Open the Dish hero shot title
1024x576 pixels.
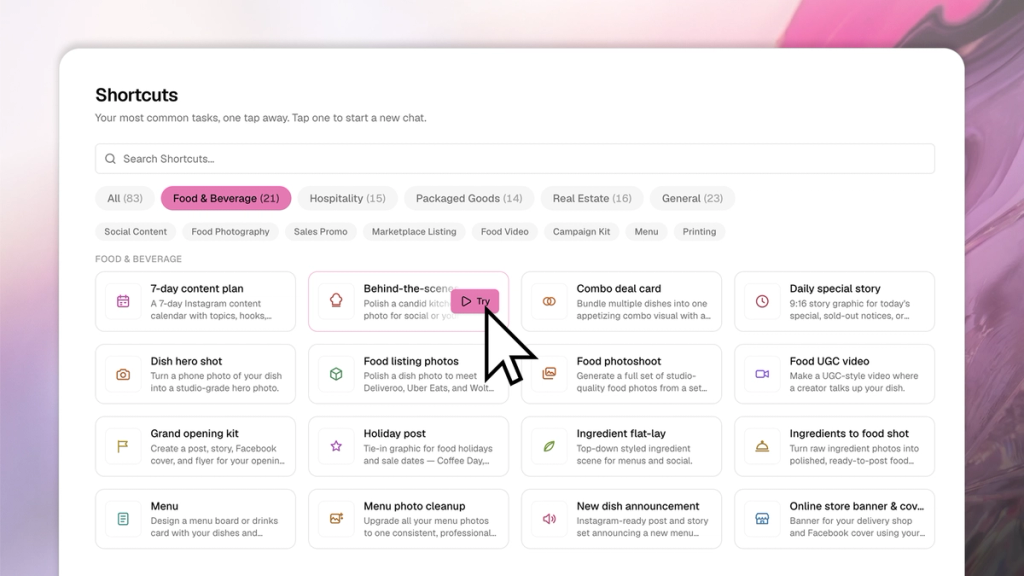(186, 361)
